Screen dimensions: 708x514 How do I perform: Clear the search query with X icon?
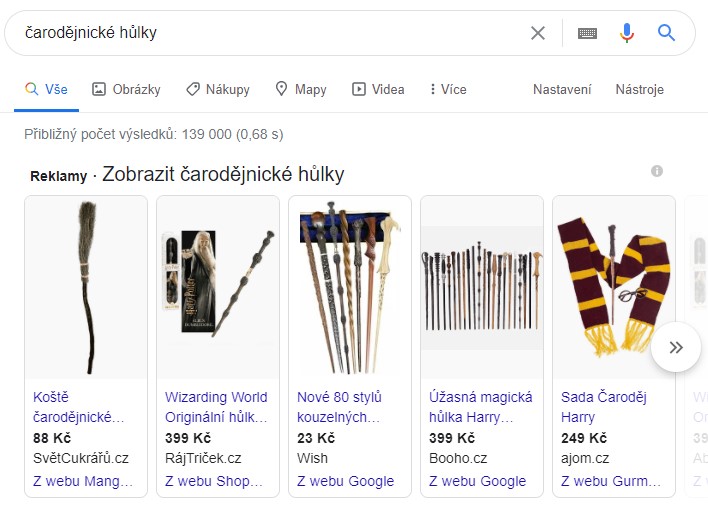[538, 33]
